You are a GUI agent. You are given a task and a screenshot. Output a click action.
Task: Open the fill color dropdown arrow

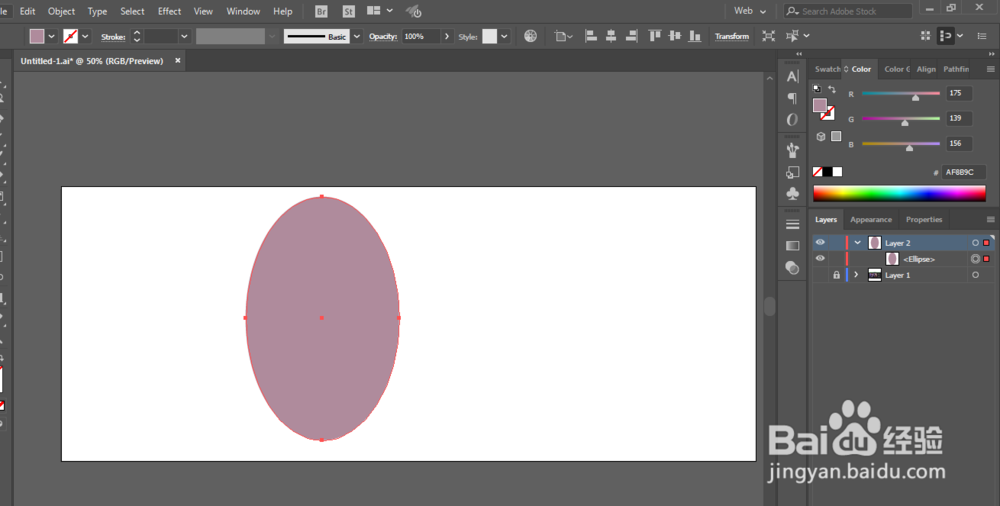52,36
